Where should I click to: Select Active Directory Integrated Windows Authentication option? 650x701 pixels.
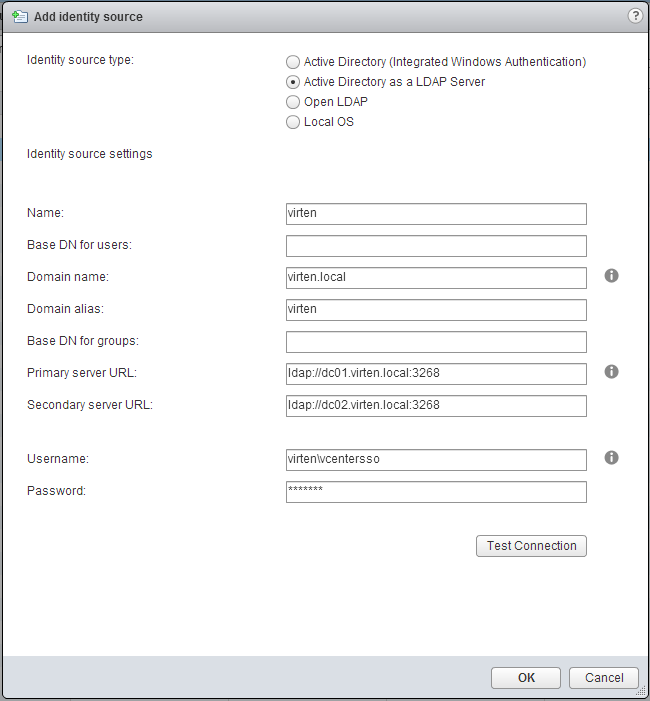[293, 62]
